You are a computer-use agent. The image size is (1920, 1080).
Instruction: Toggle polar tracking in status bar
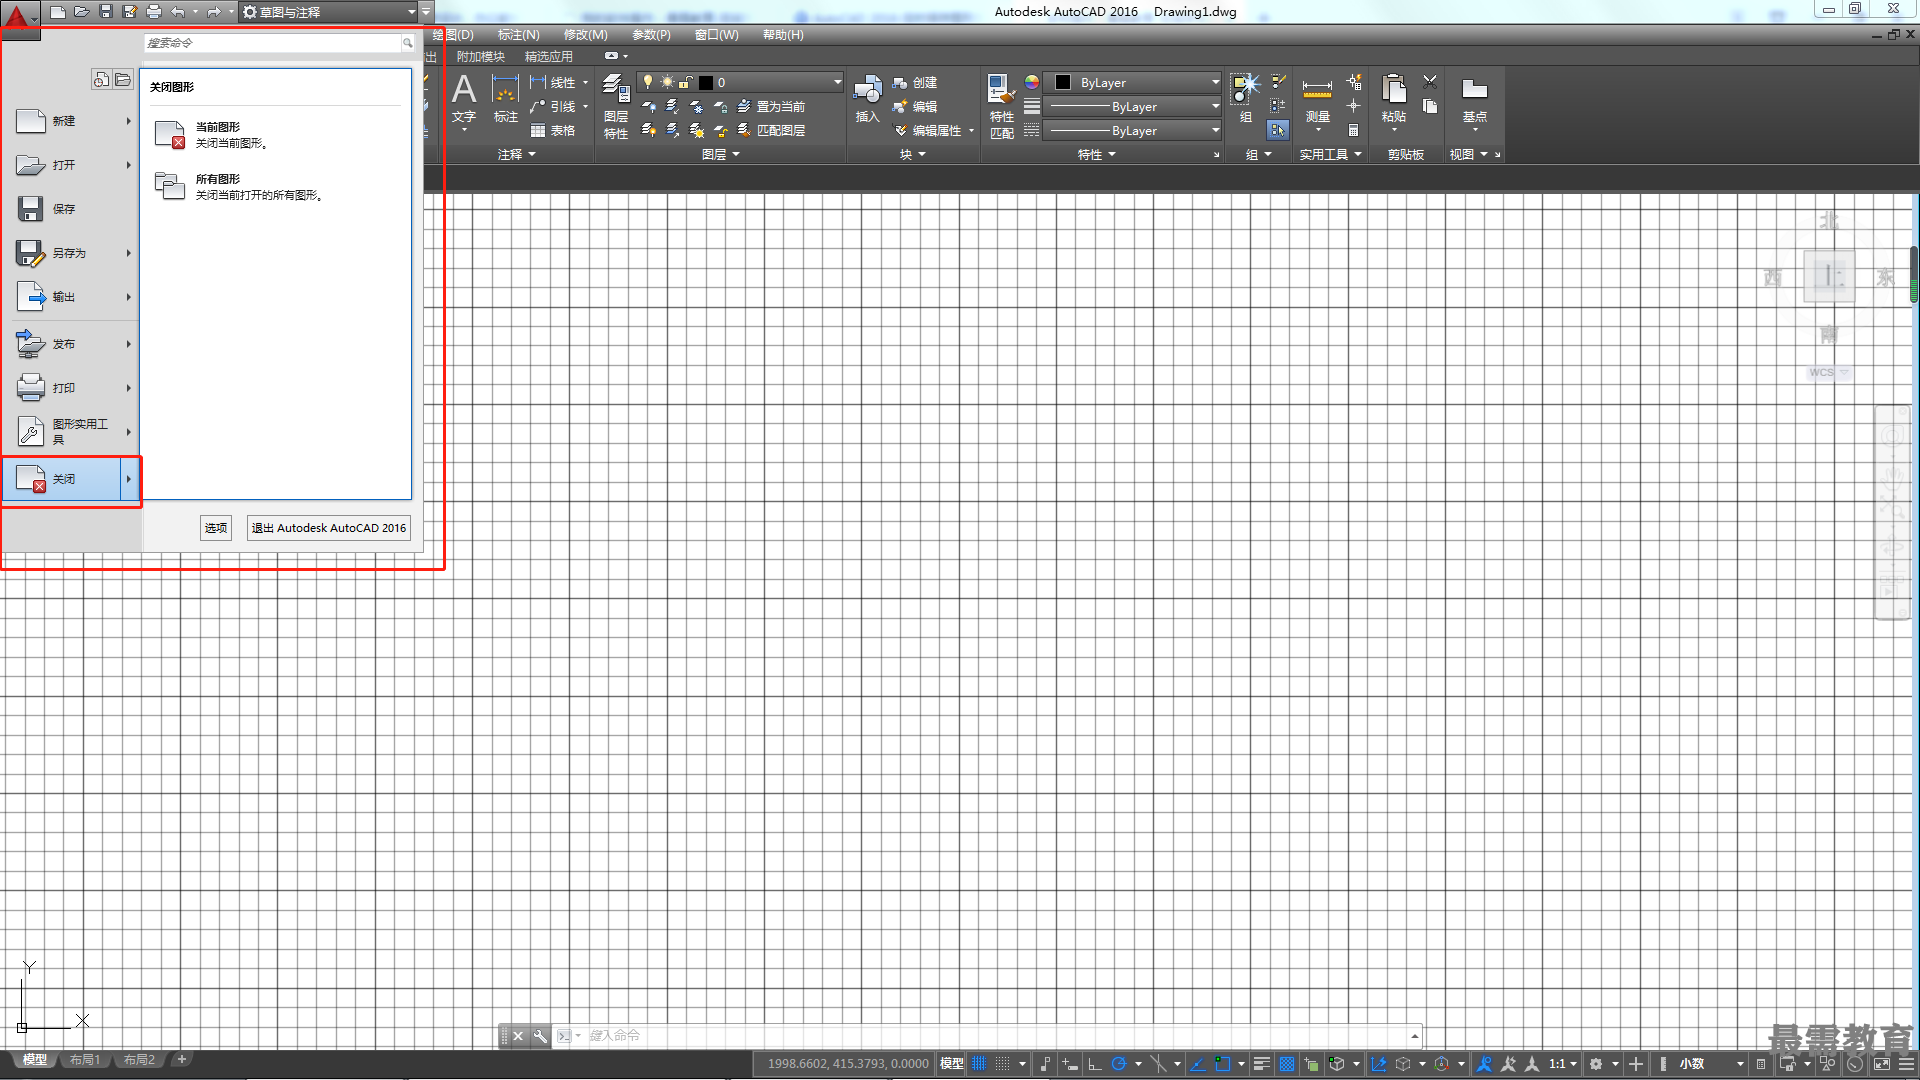1119,1064
